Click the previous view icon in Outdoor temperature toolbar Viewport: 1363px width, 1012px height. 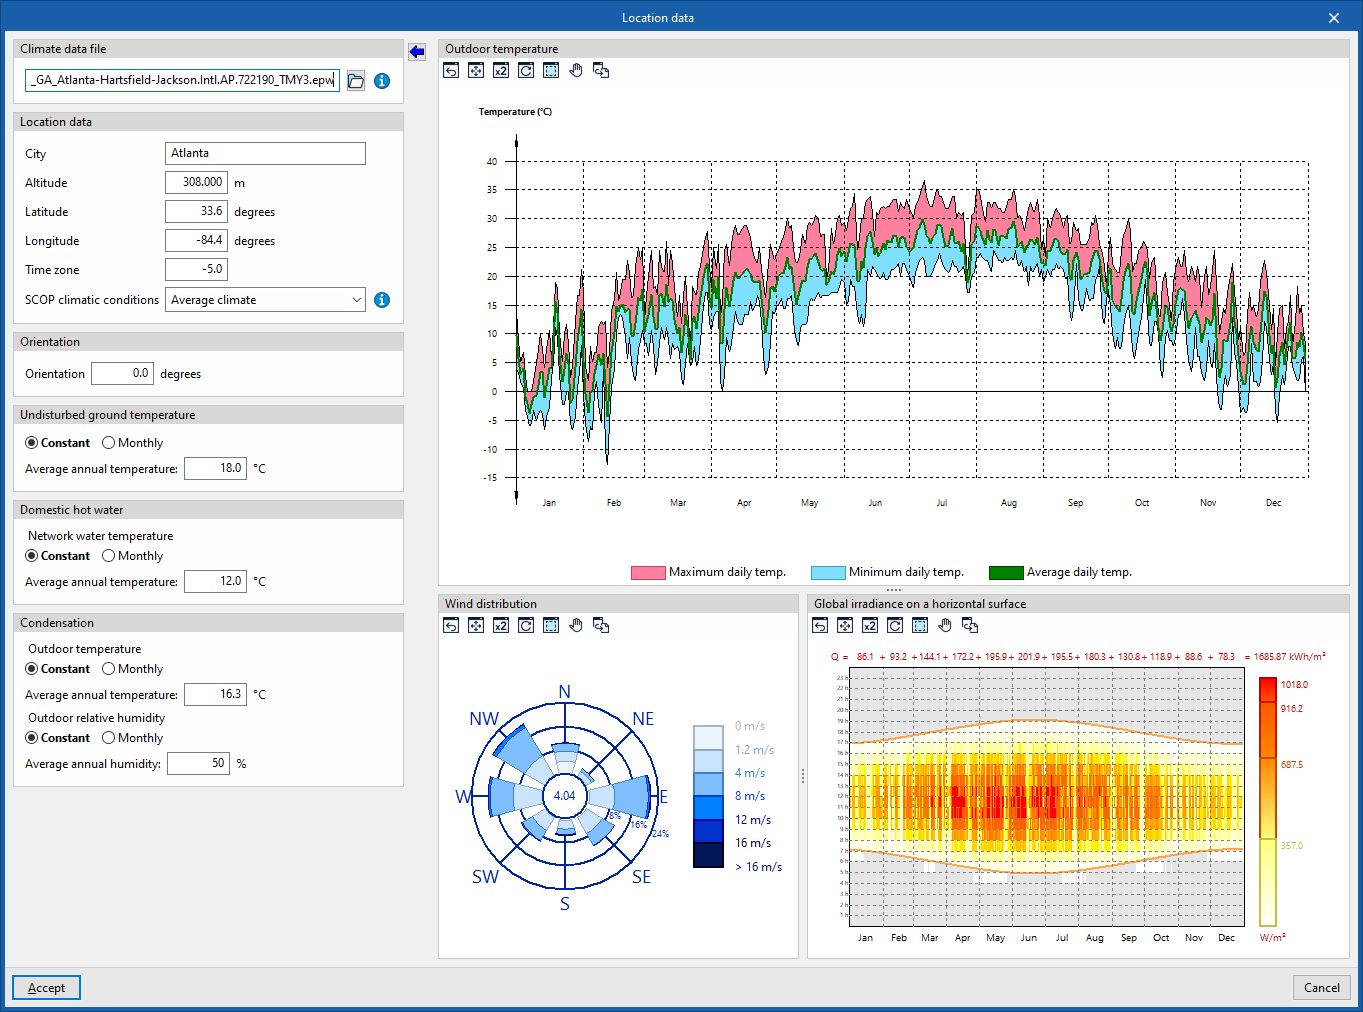pyautogui.click(x=451, y=70)
